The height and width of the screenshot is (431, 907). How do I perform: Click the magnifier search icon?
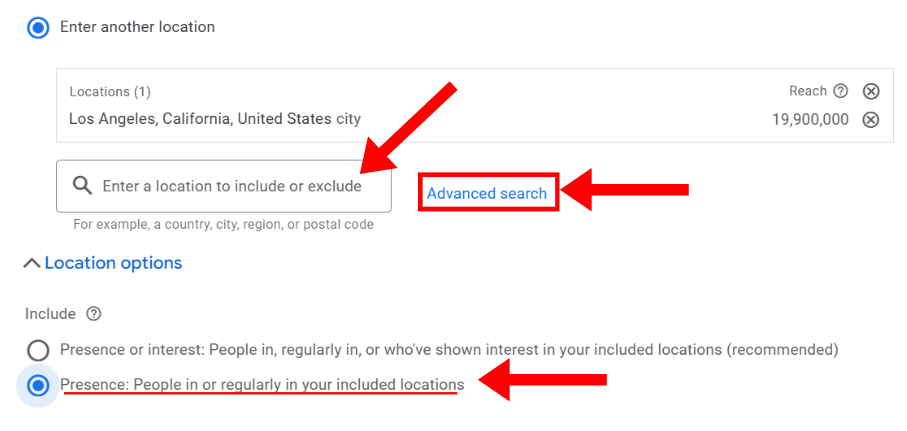82,186
